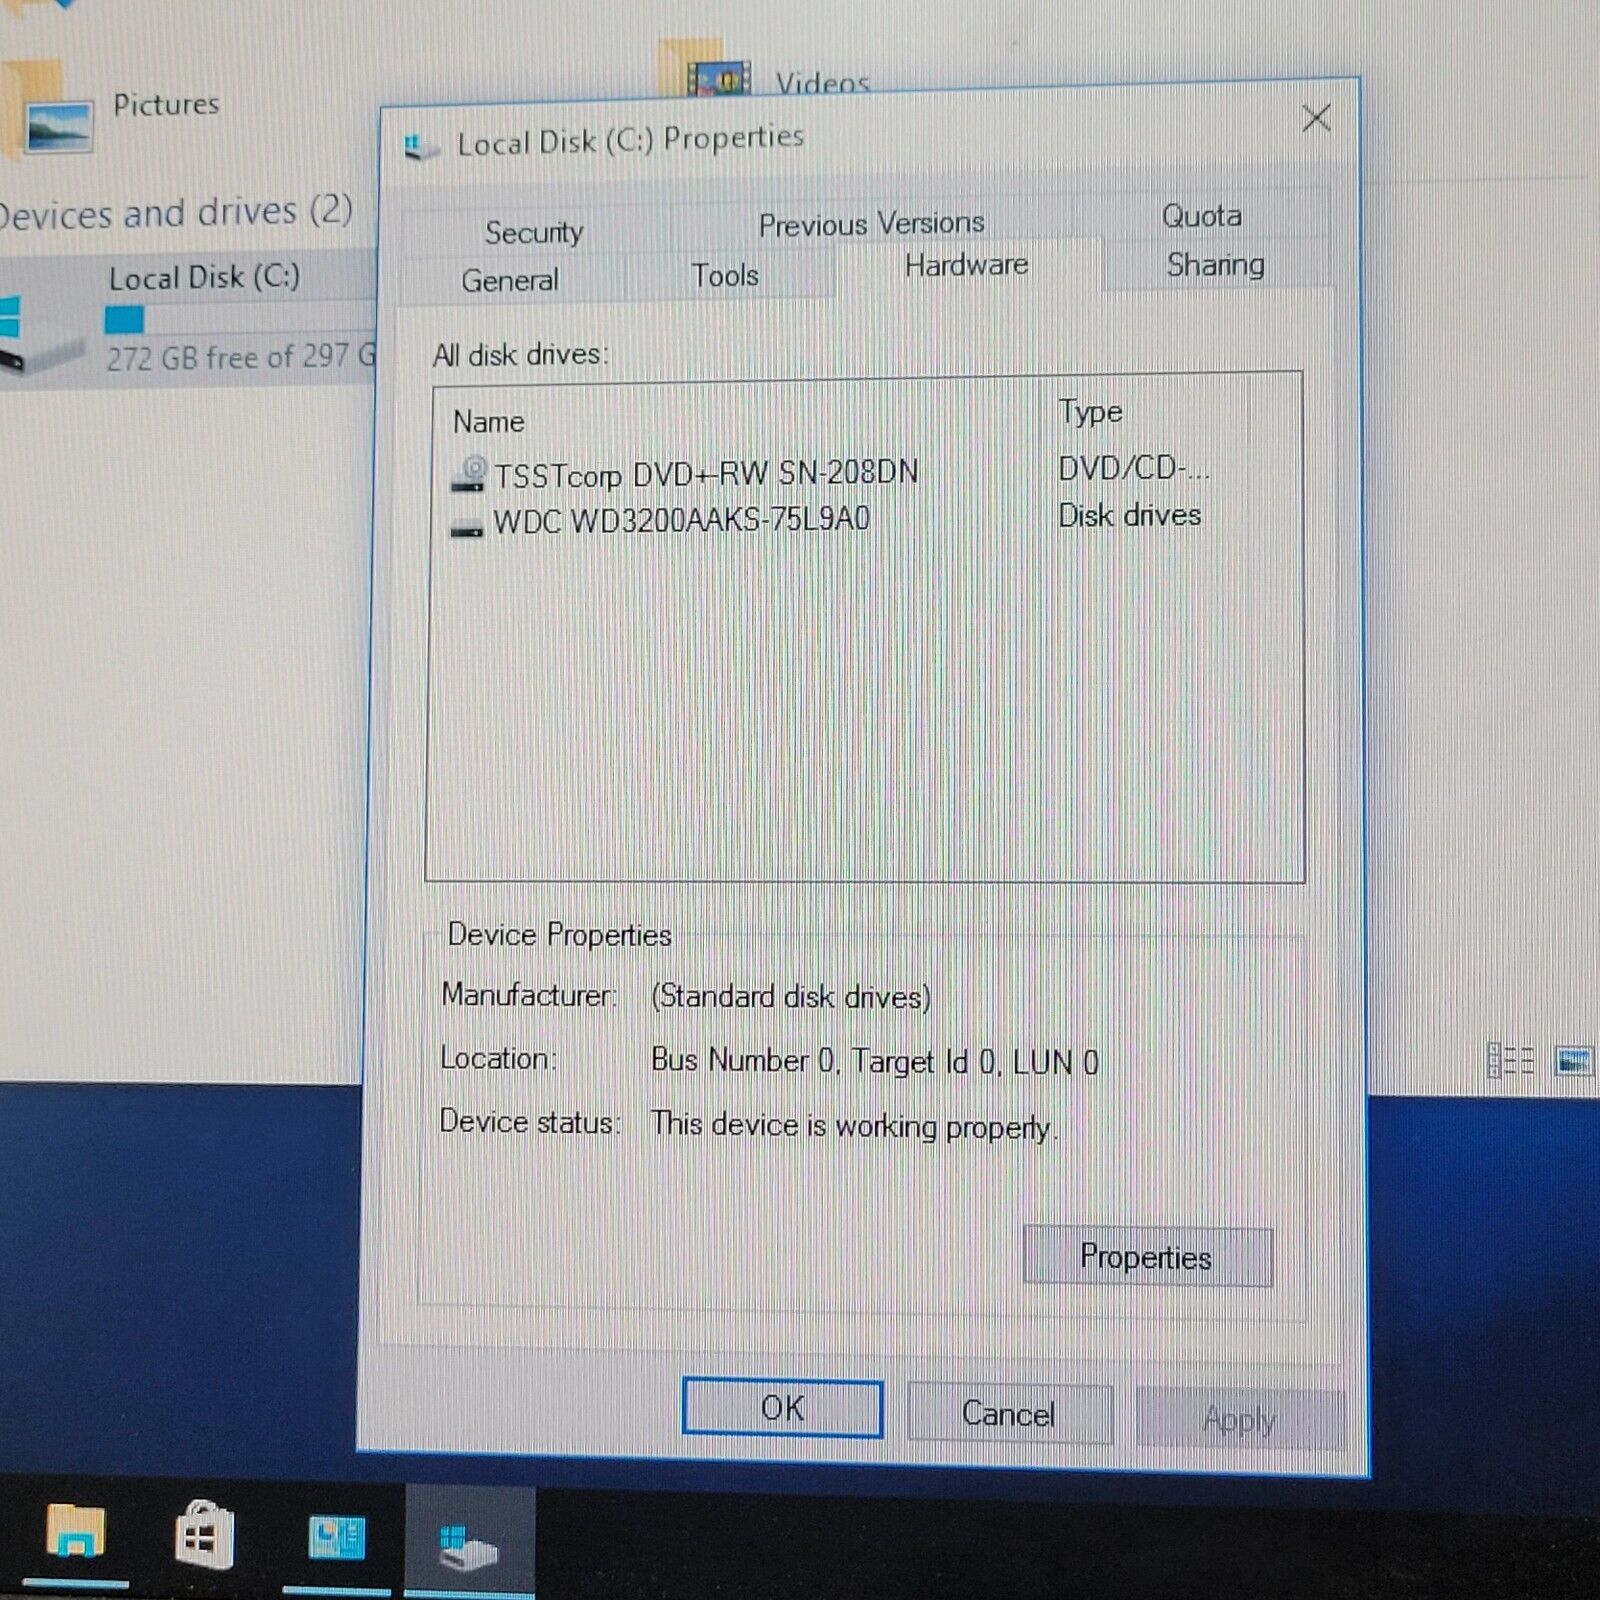Click the device Properties button
Image resolution: width=1600 pixels, height=1600 pixels.
[x=1147, y=1256]
